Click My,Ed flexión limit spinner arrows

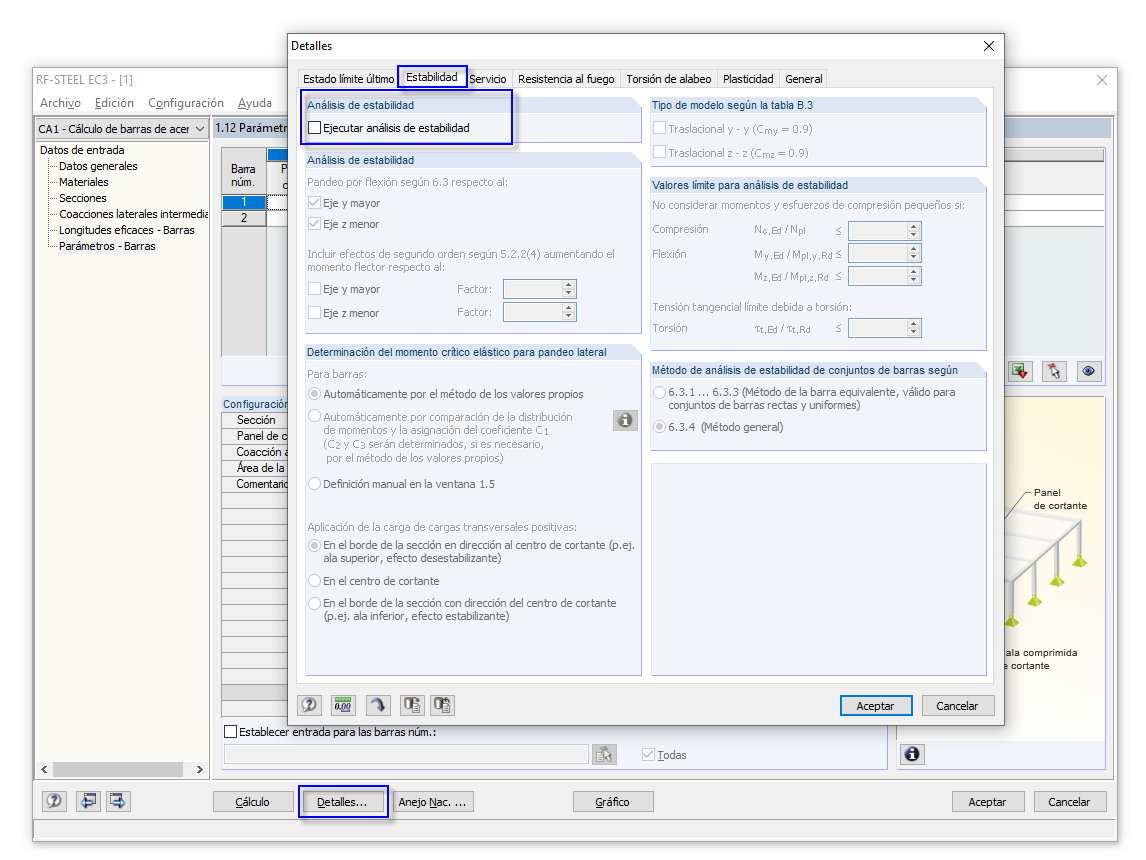(x=914, y=254)
